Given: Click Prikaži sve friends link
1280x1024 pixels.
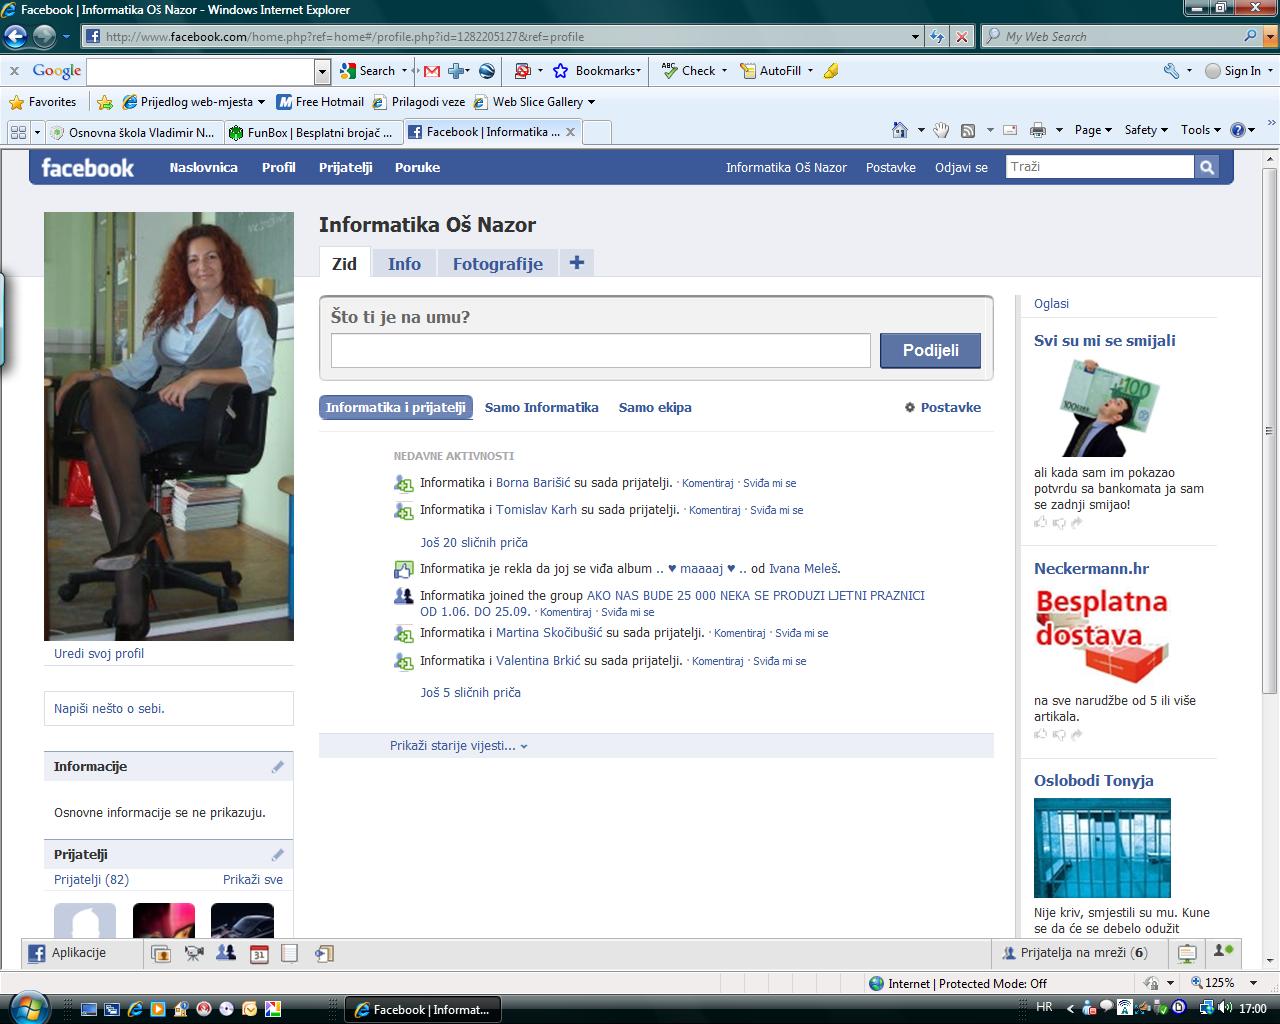Looking at the screenshot, I should [253, 880].
